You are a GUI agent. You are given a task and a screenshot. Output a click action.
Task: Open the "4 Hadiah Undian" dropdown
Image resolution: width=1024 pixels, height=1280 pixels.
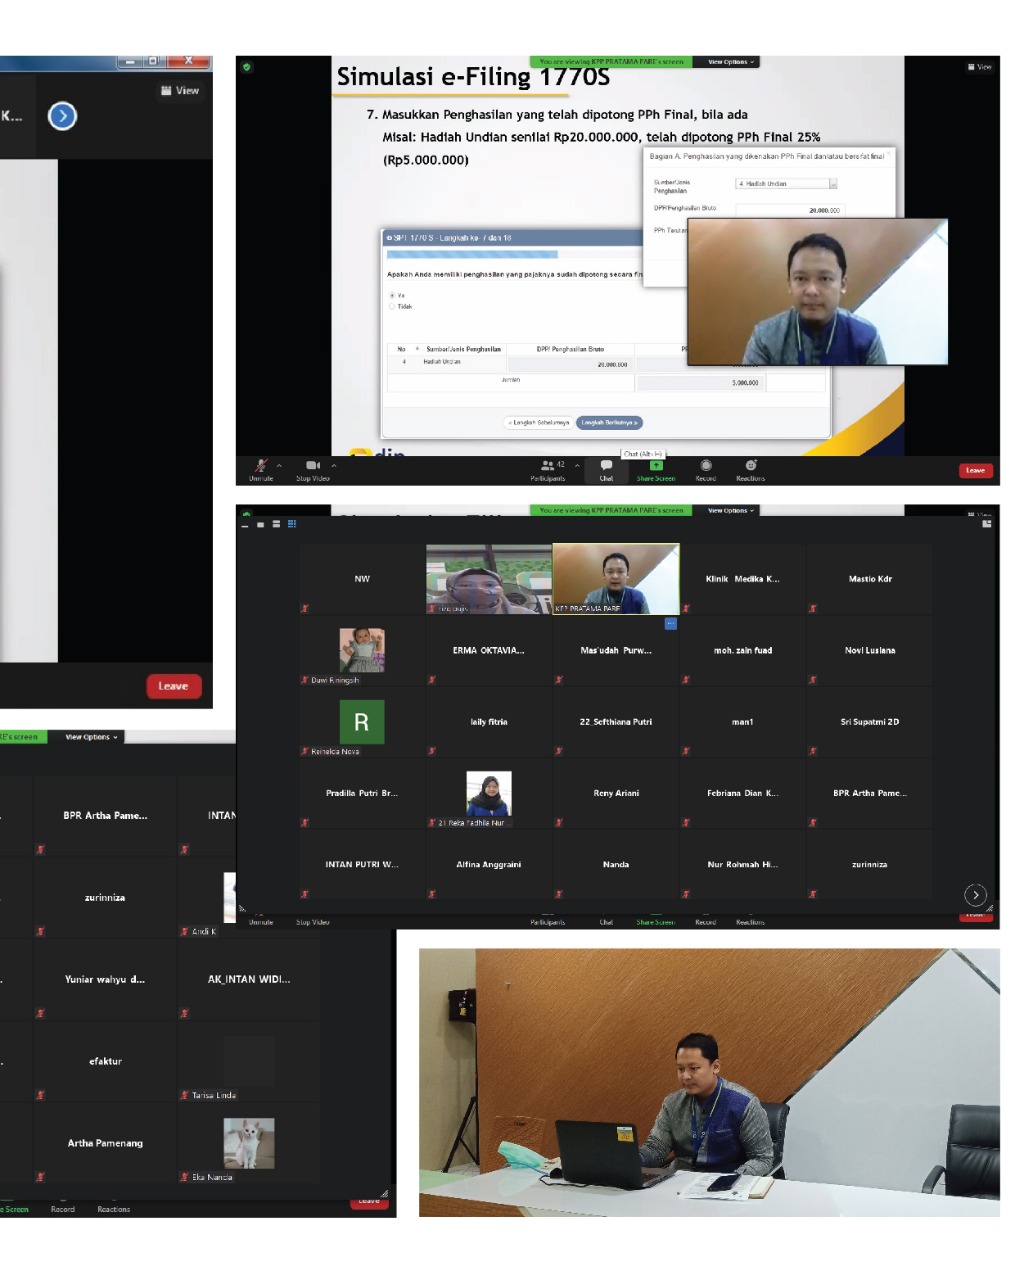[x=786, y=184]
